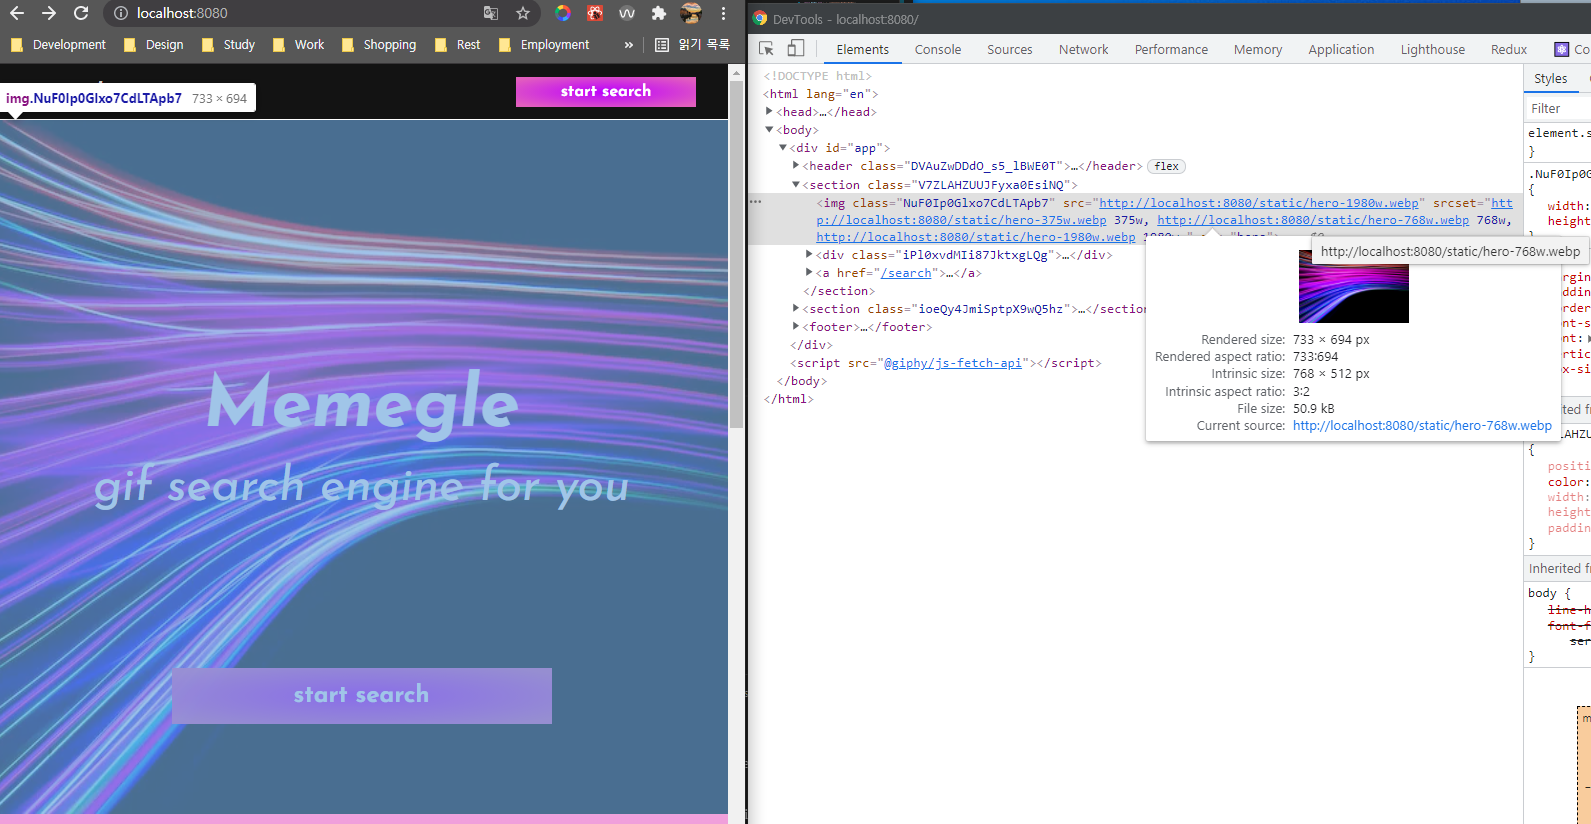
Task: Click the DOM node three-dot actions icon
Action: pos(756,202)
